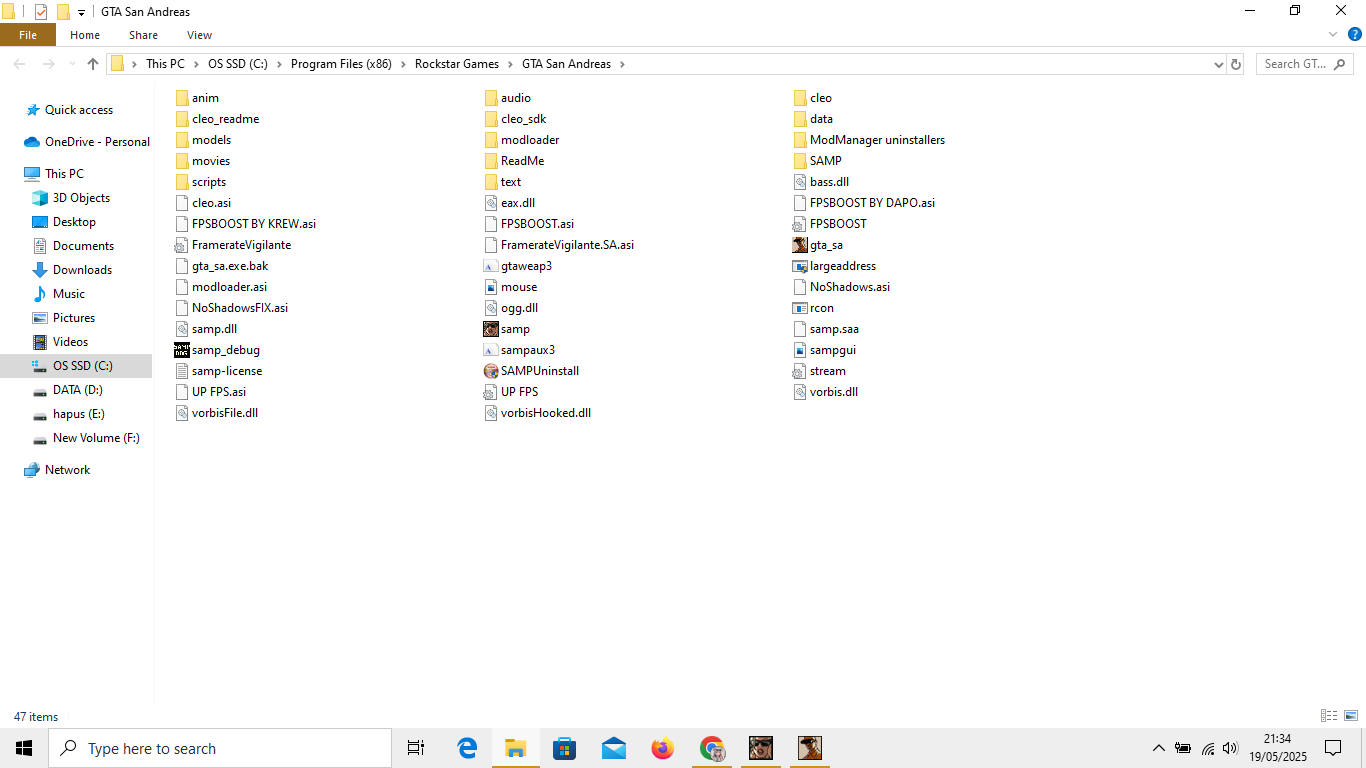Expand breadcrumb chevron after This PC
This screenshot has height=768, width=1366.
tap(196, 64)
